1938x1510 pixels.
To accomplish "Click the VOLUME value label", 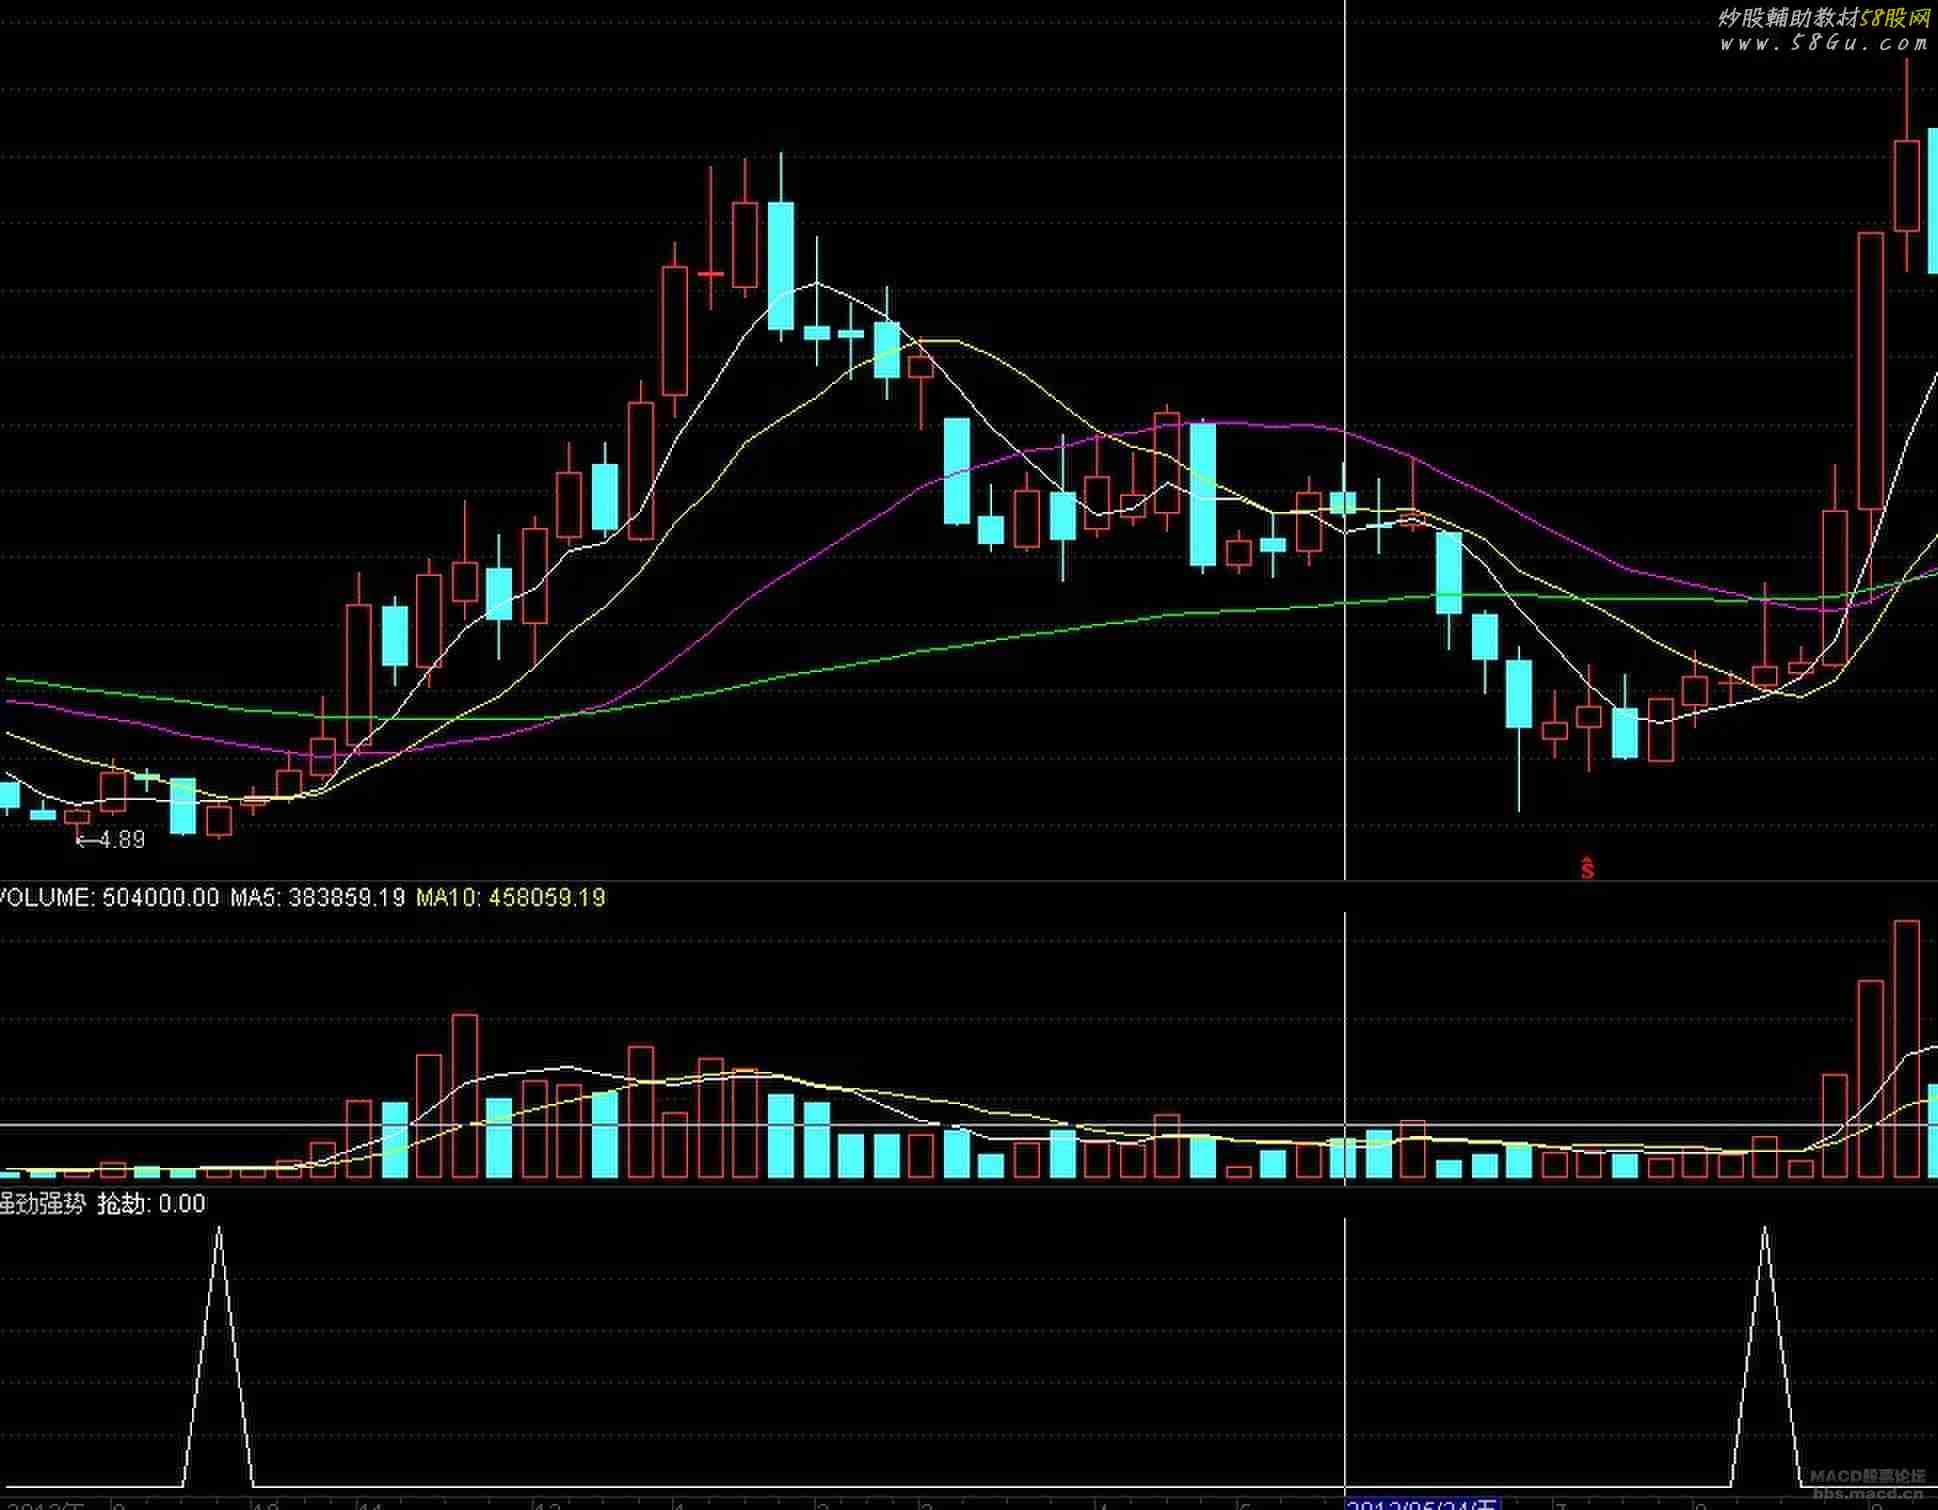I will point(108,898).
